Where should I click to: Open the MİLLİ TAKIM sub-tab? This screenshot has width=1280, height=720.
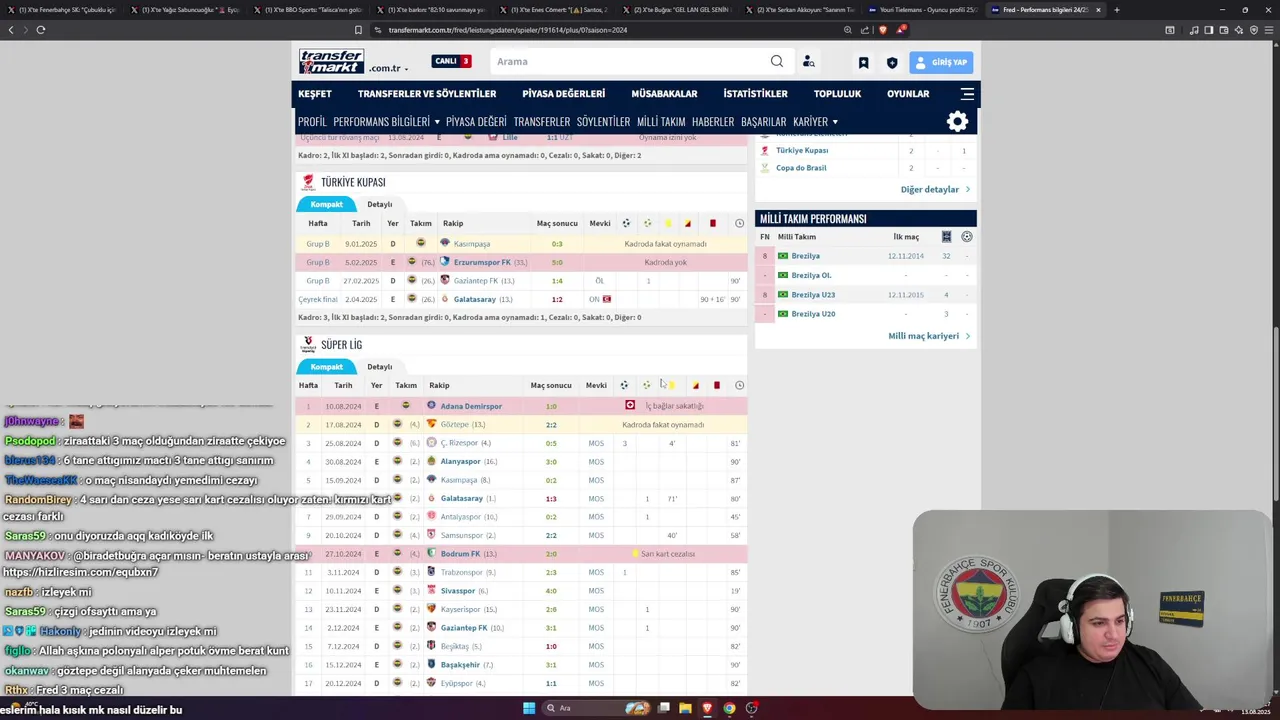tap(661, 122)
